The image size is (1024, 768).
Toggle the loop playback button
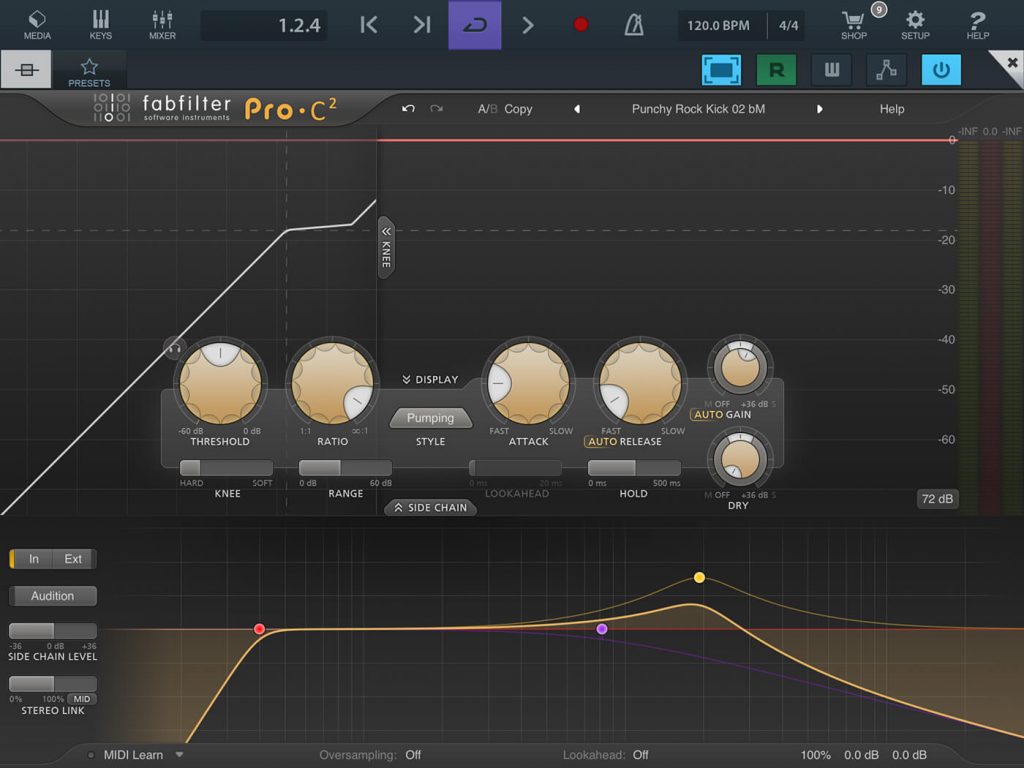coord(475,25)
